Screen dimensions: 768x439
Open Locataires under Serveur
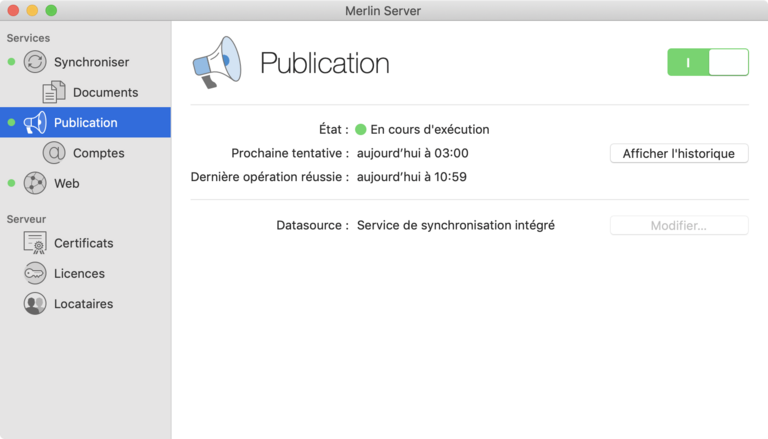point(83,304)
